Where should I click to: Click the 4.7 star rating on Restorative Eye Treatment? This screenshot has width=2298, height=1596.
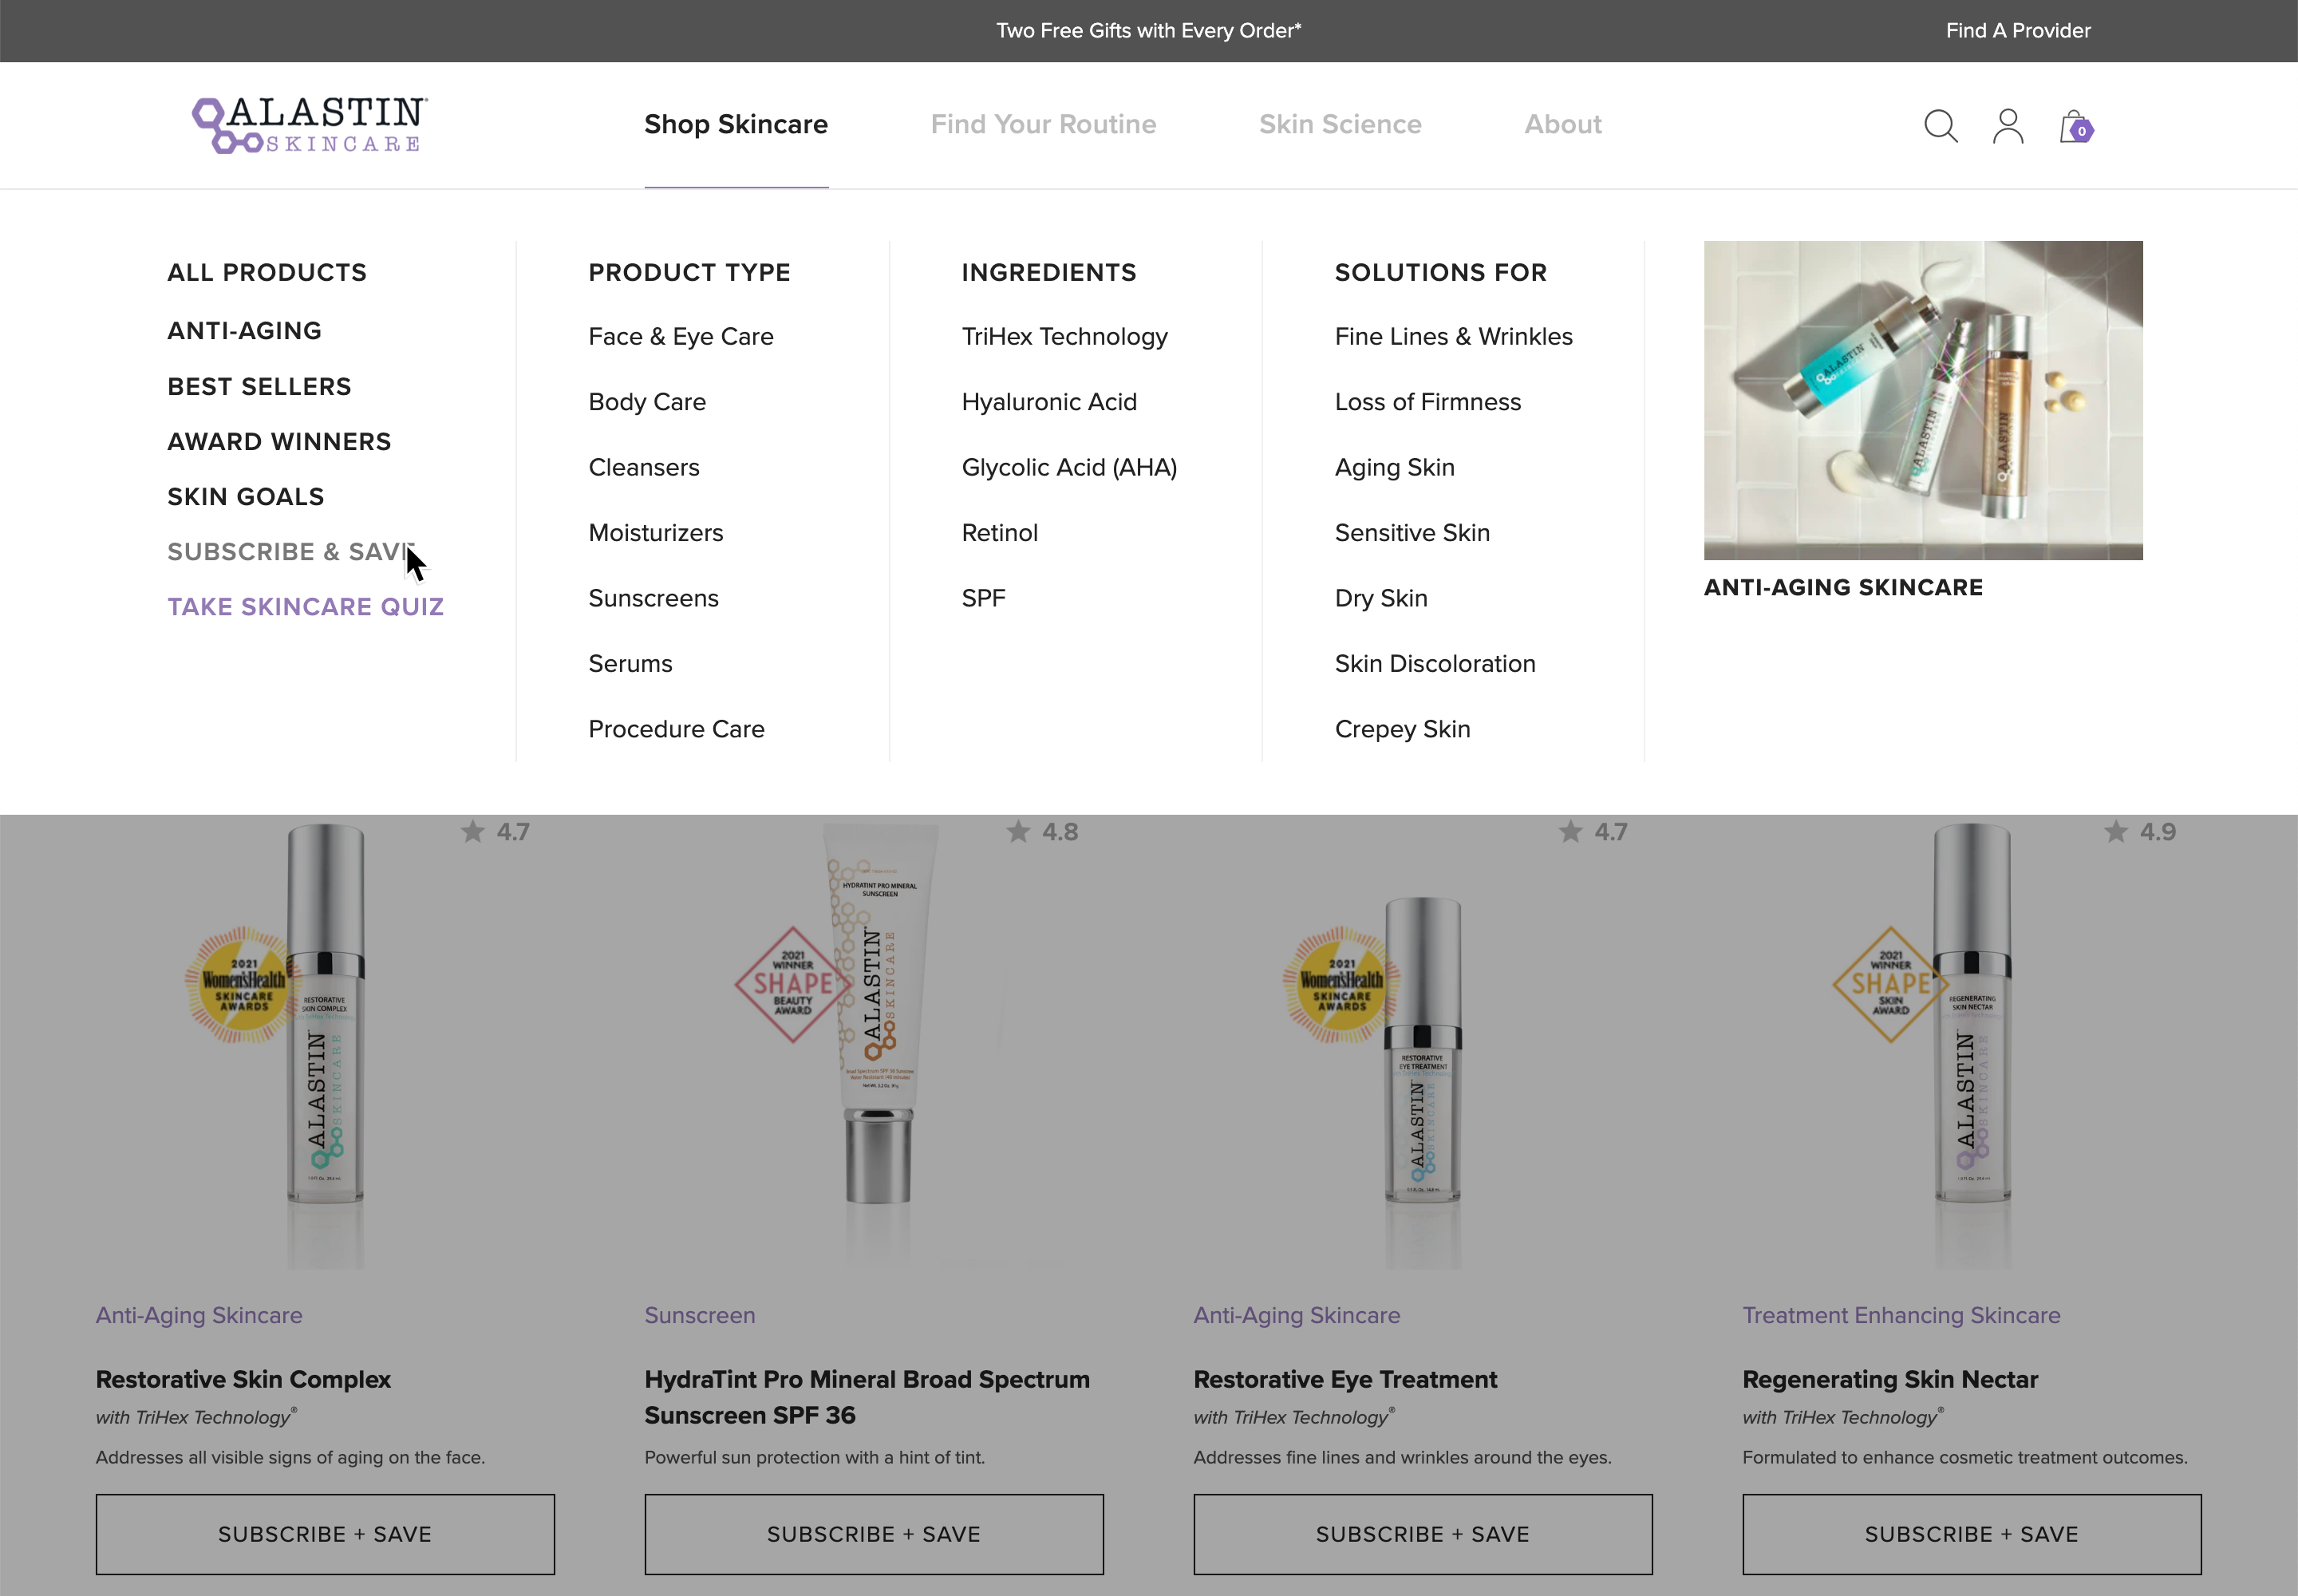(x=1593, y=832)
